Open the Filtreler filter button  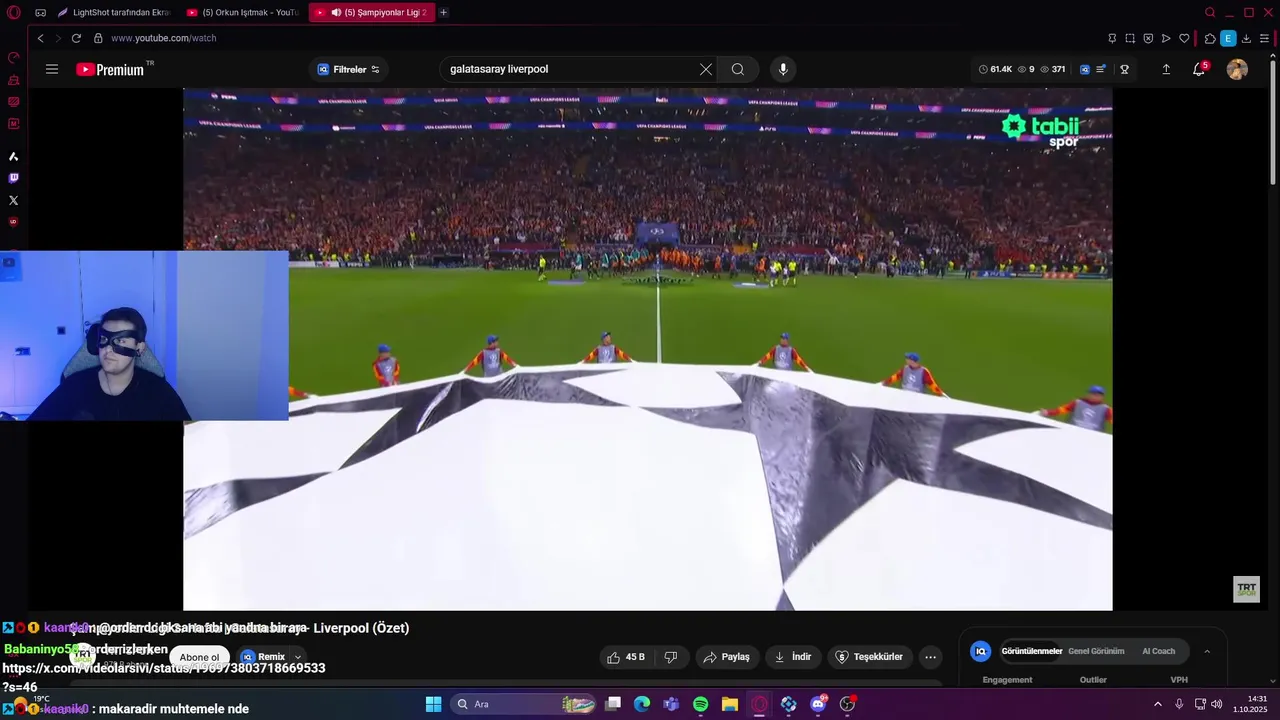pos(349,69)
